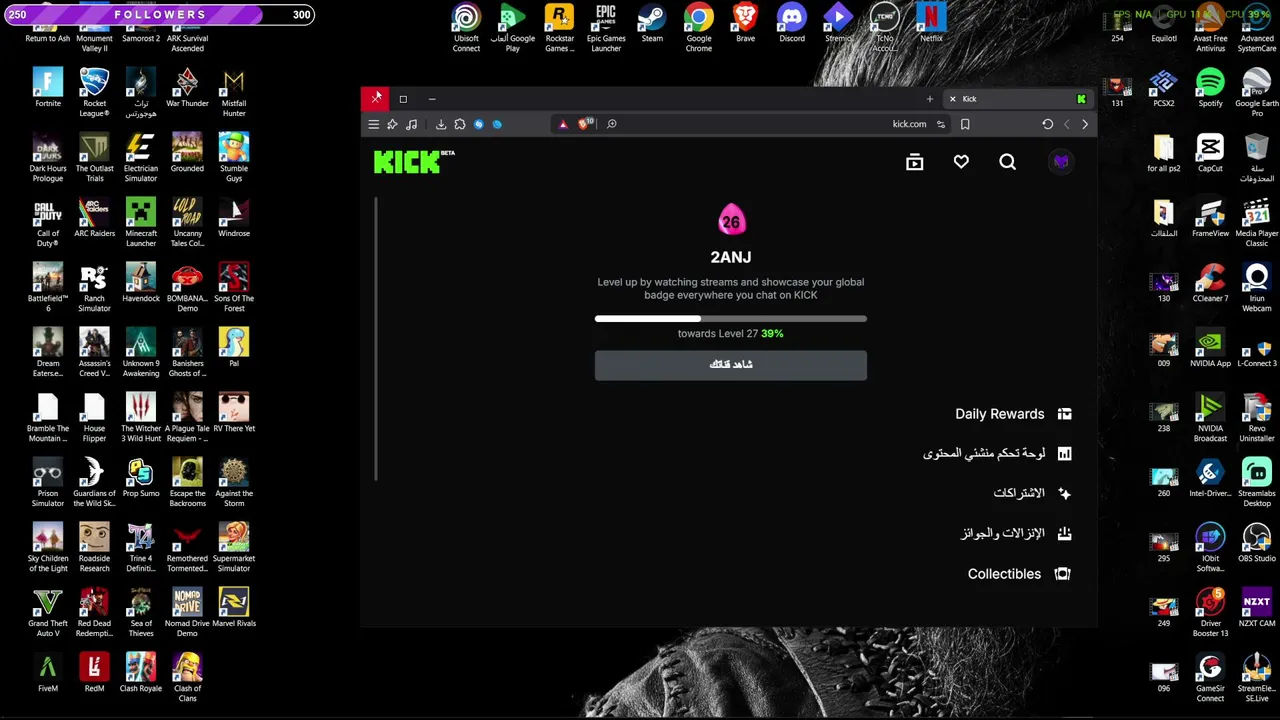Select the Sons Of The Forest shortcut
Image resolution: width=1280 pixels, height=720 pixels.
click(234, 288)
